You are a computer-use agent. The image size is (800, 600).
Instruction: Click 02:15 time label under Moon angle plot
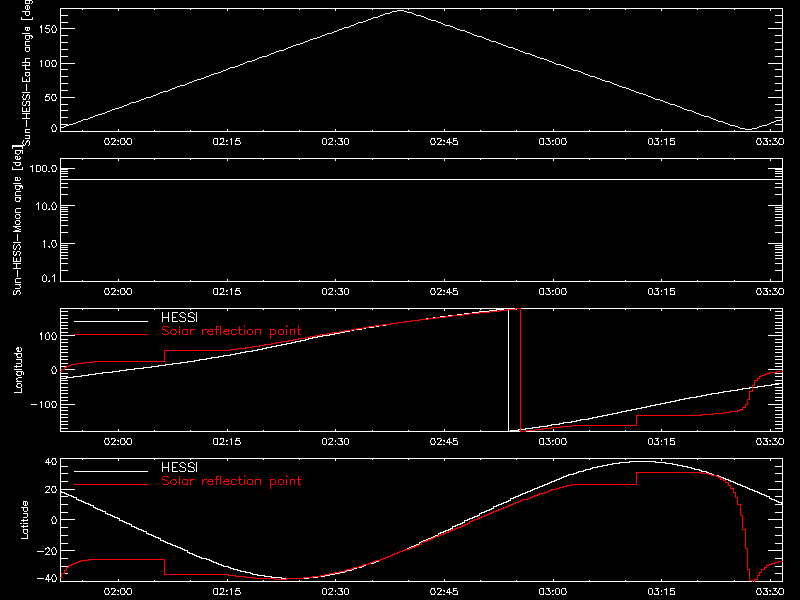point(227,292)
